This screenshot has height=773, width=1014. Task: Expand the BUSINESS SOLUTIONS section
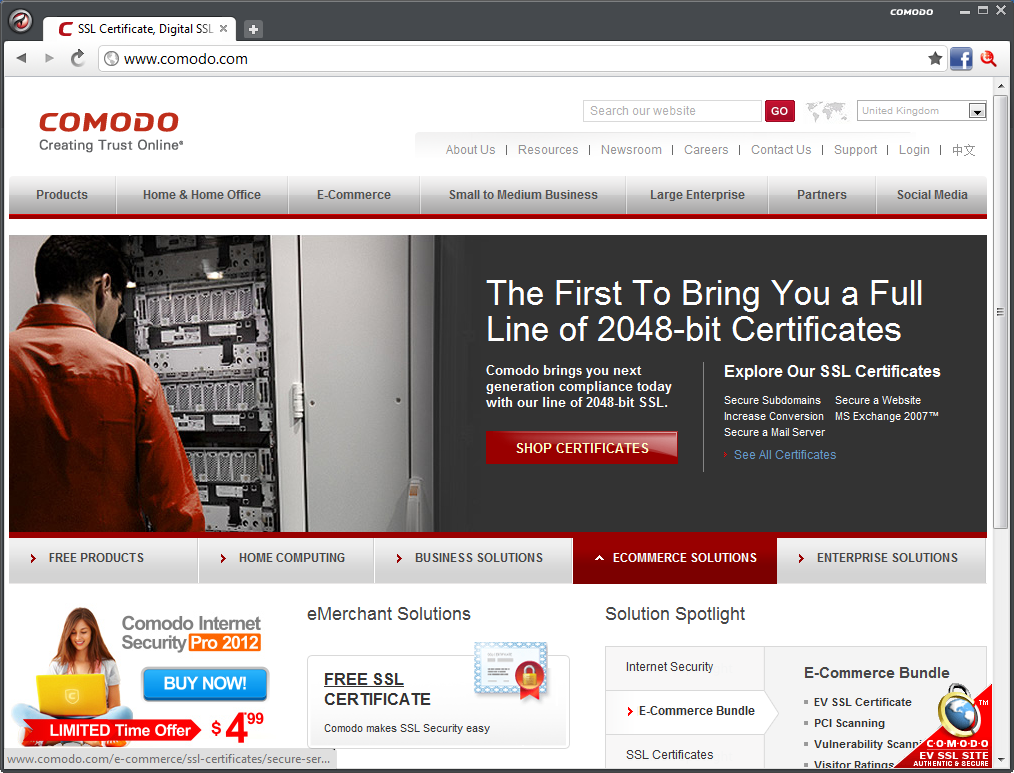[473, 560]
